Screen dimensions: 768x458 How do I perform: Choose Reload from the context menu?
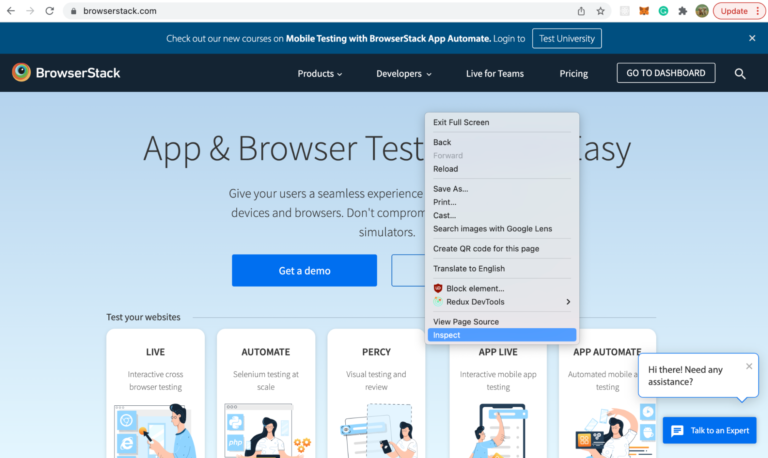pos(502,169)
